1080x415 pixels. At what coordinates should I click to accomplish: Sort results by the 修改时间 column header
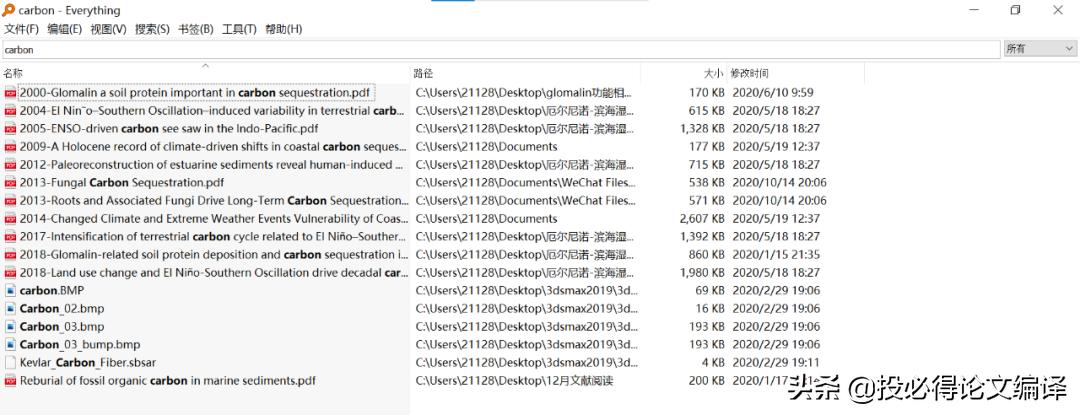[x=750, y=73]
